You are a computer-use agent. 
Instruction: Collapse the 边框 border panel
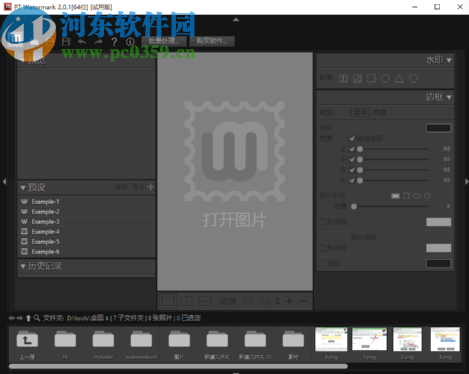[449, 97]
